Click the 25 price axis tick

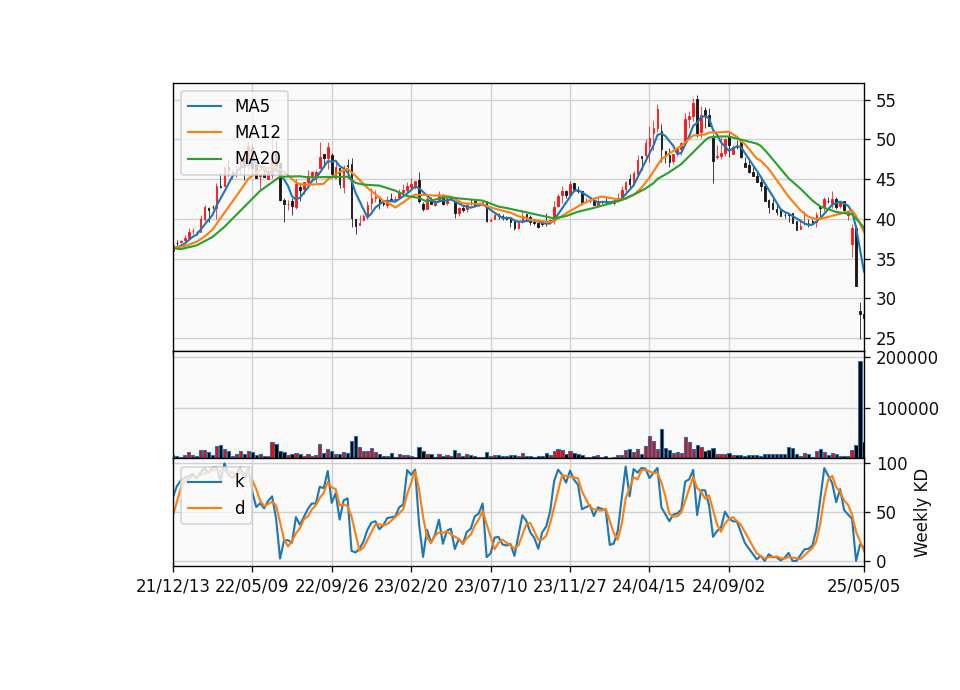click(x=885, y=339)
